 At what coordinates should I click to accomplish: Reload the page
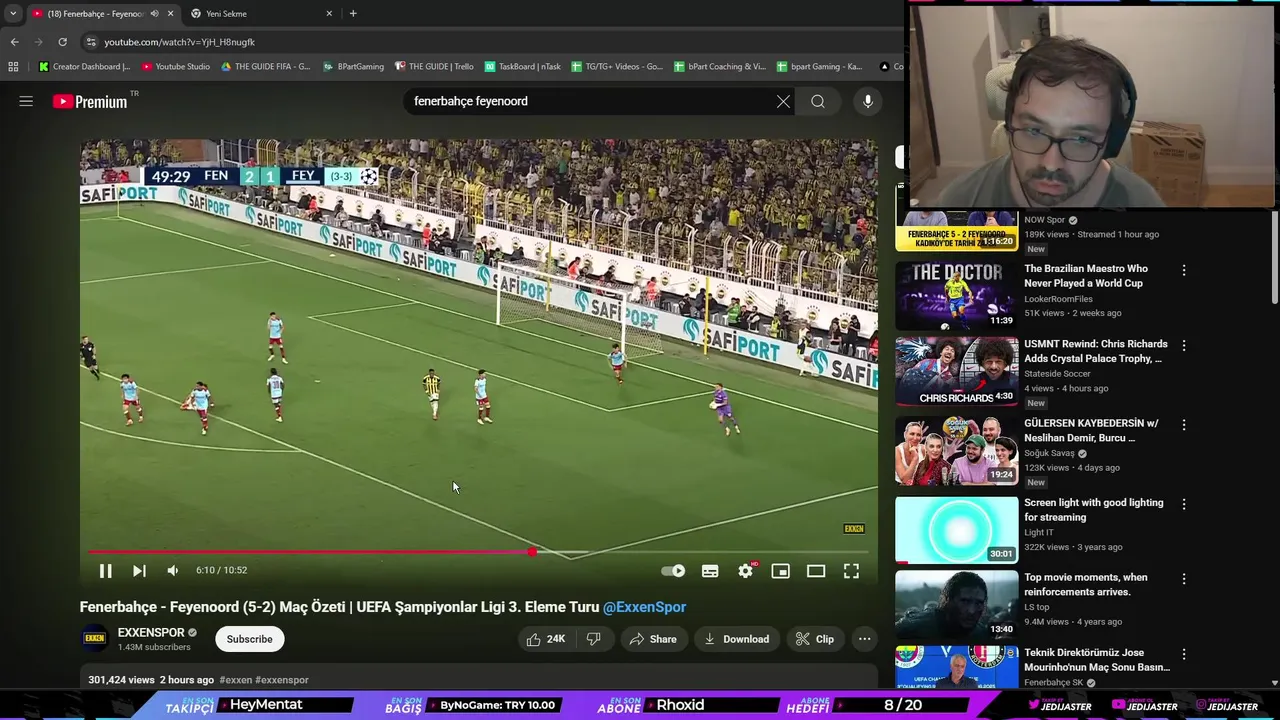pos(62,42)
